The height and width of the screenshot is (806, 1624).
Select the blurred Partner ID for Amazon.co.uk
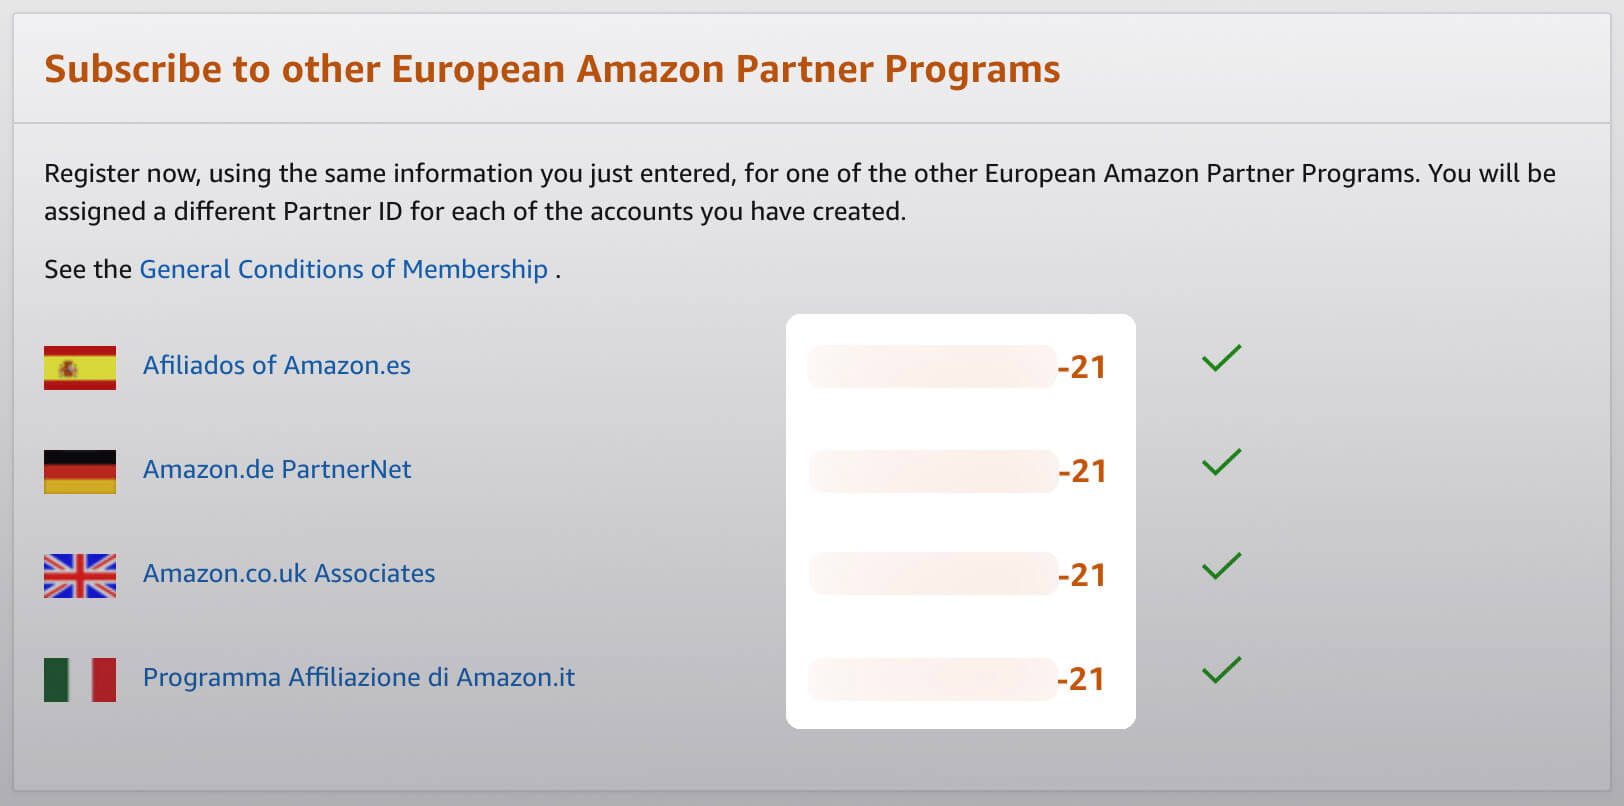[x=932, y=575]
